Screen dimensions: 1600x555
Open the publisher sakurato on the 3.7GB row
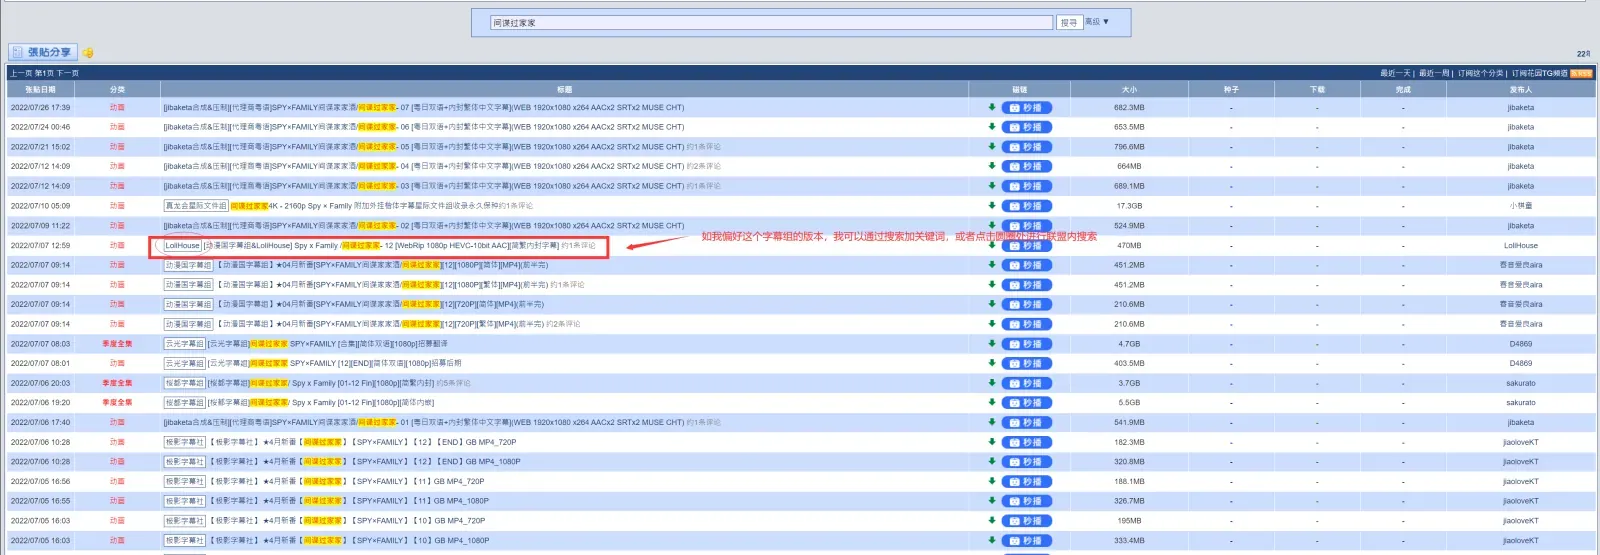(1520, 383)
